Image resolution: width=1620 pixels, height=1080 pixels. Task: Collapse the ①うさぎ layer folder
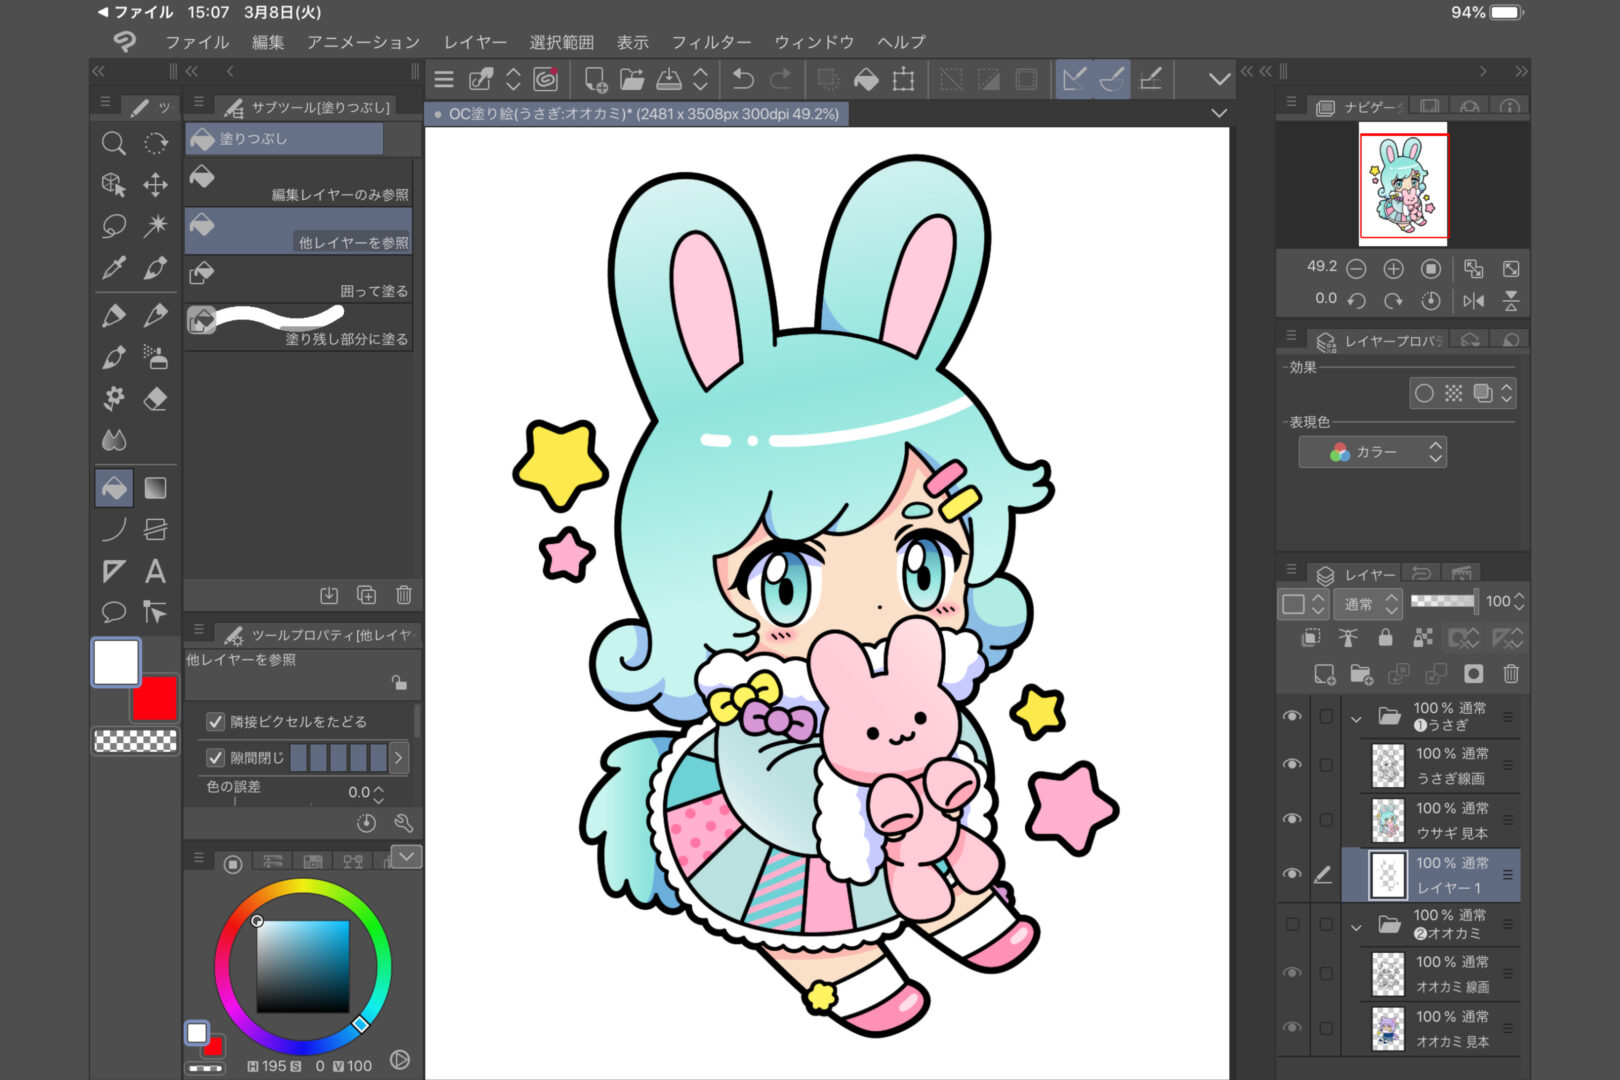click(x=1357, y=717)
